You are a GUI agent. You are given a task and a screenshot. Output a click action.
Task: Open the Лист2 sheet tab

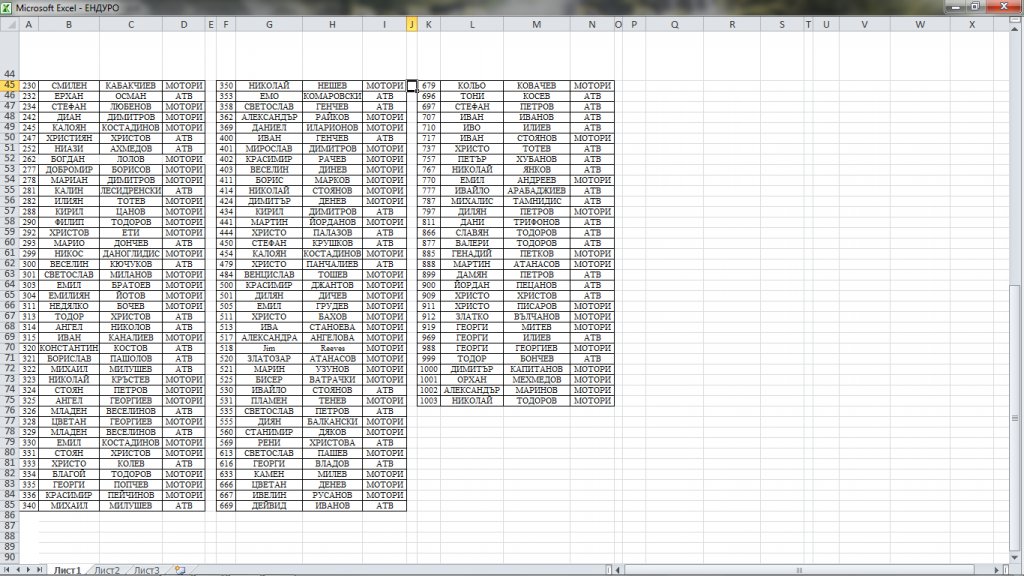107,570
